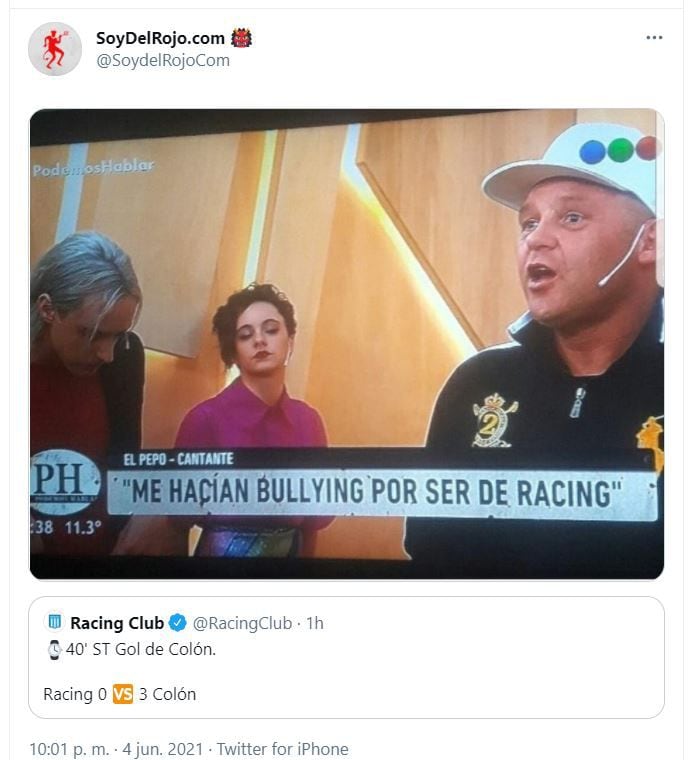Select the "Gol de Colón." text
The height and width of the screenshot is (760, 694).
pyautogui.click(x=172, y=649)
